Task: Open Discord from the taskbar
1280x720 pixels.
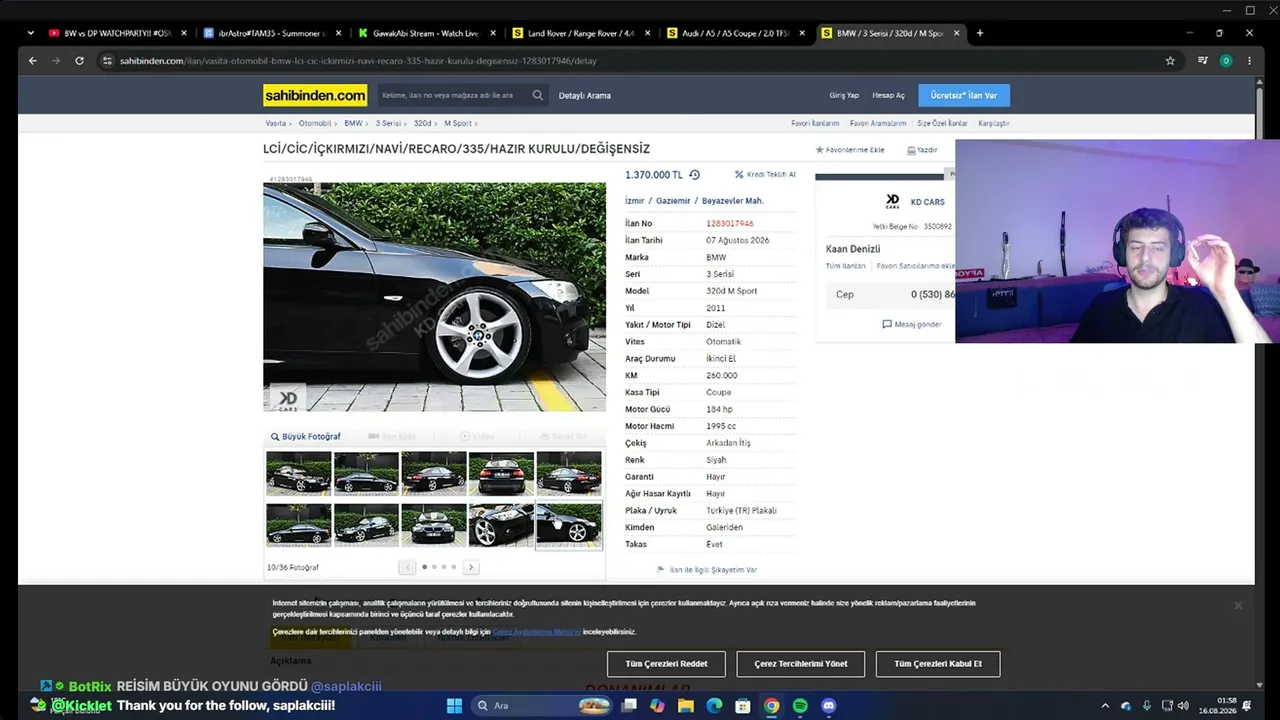Action: (828, 706)
